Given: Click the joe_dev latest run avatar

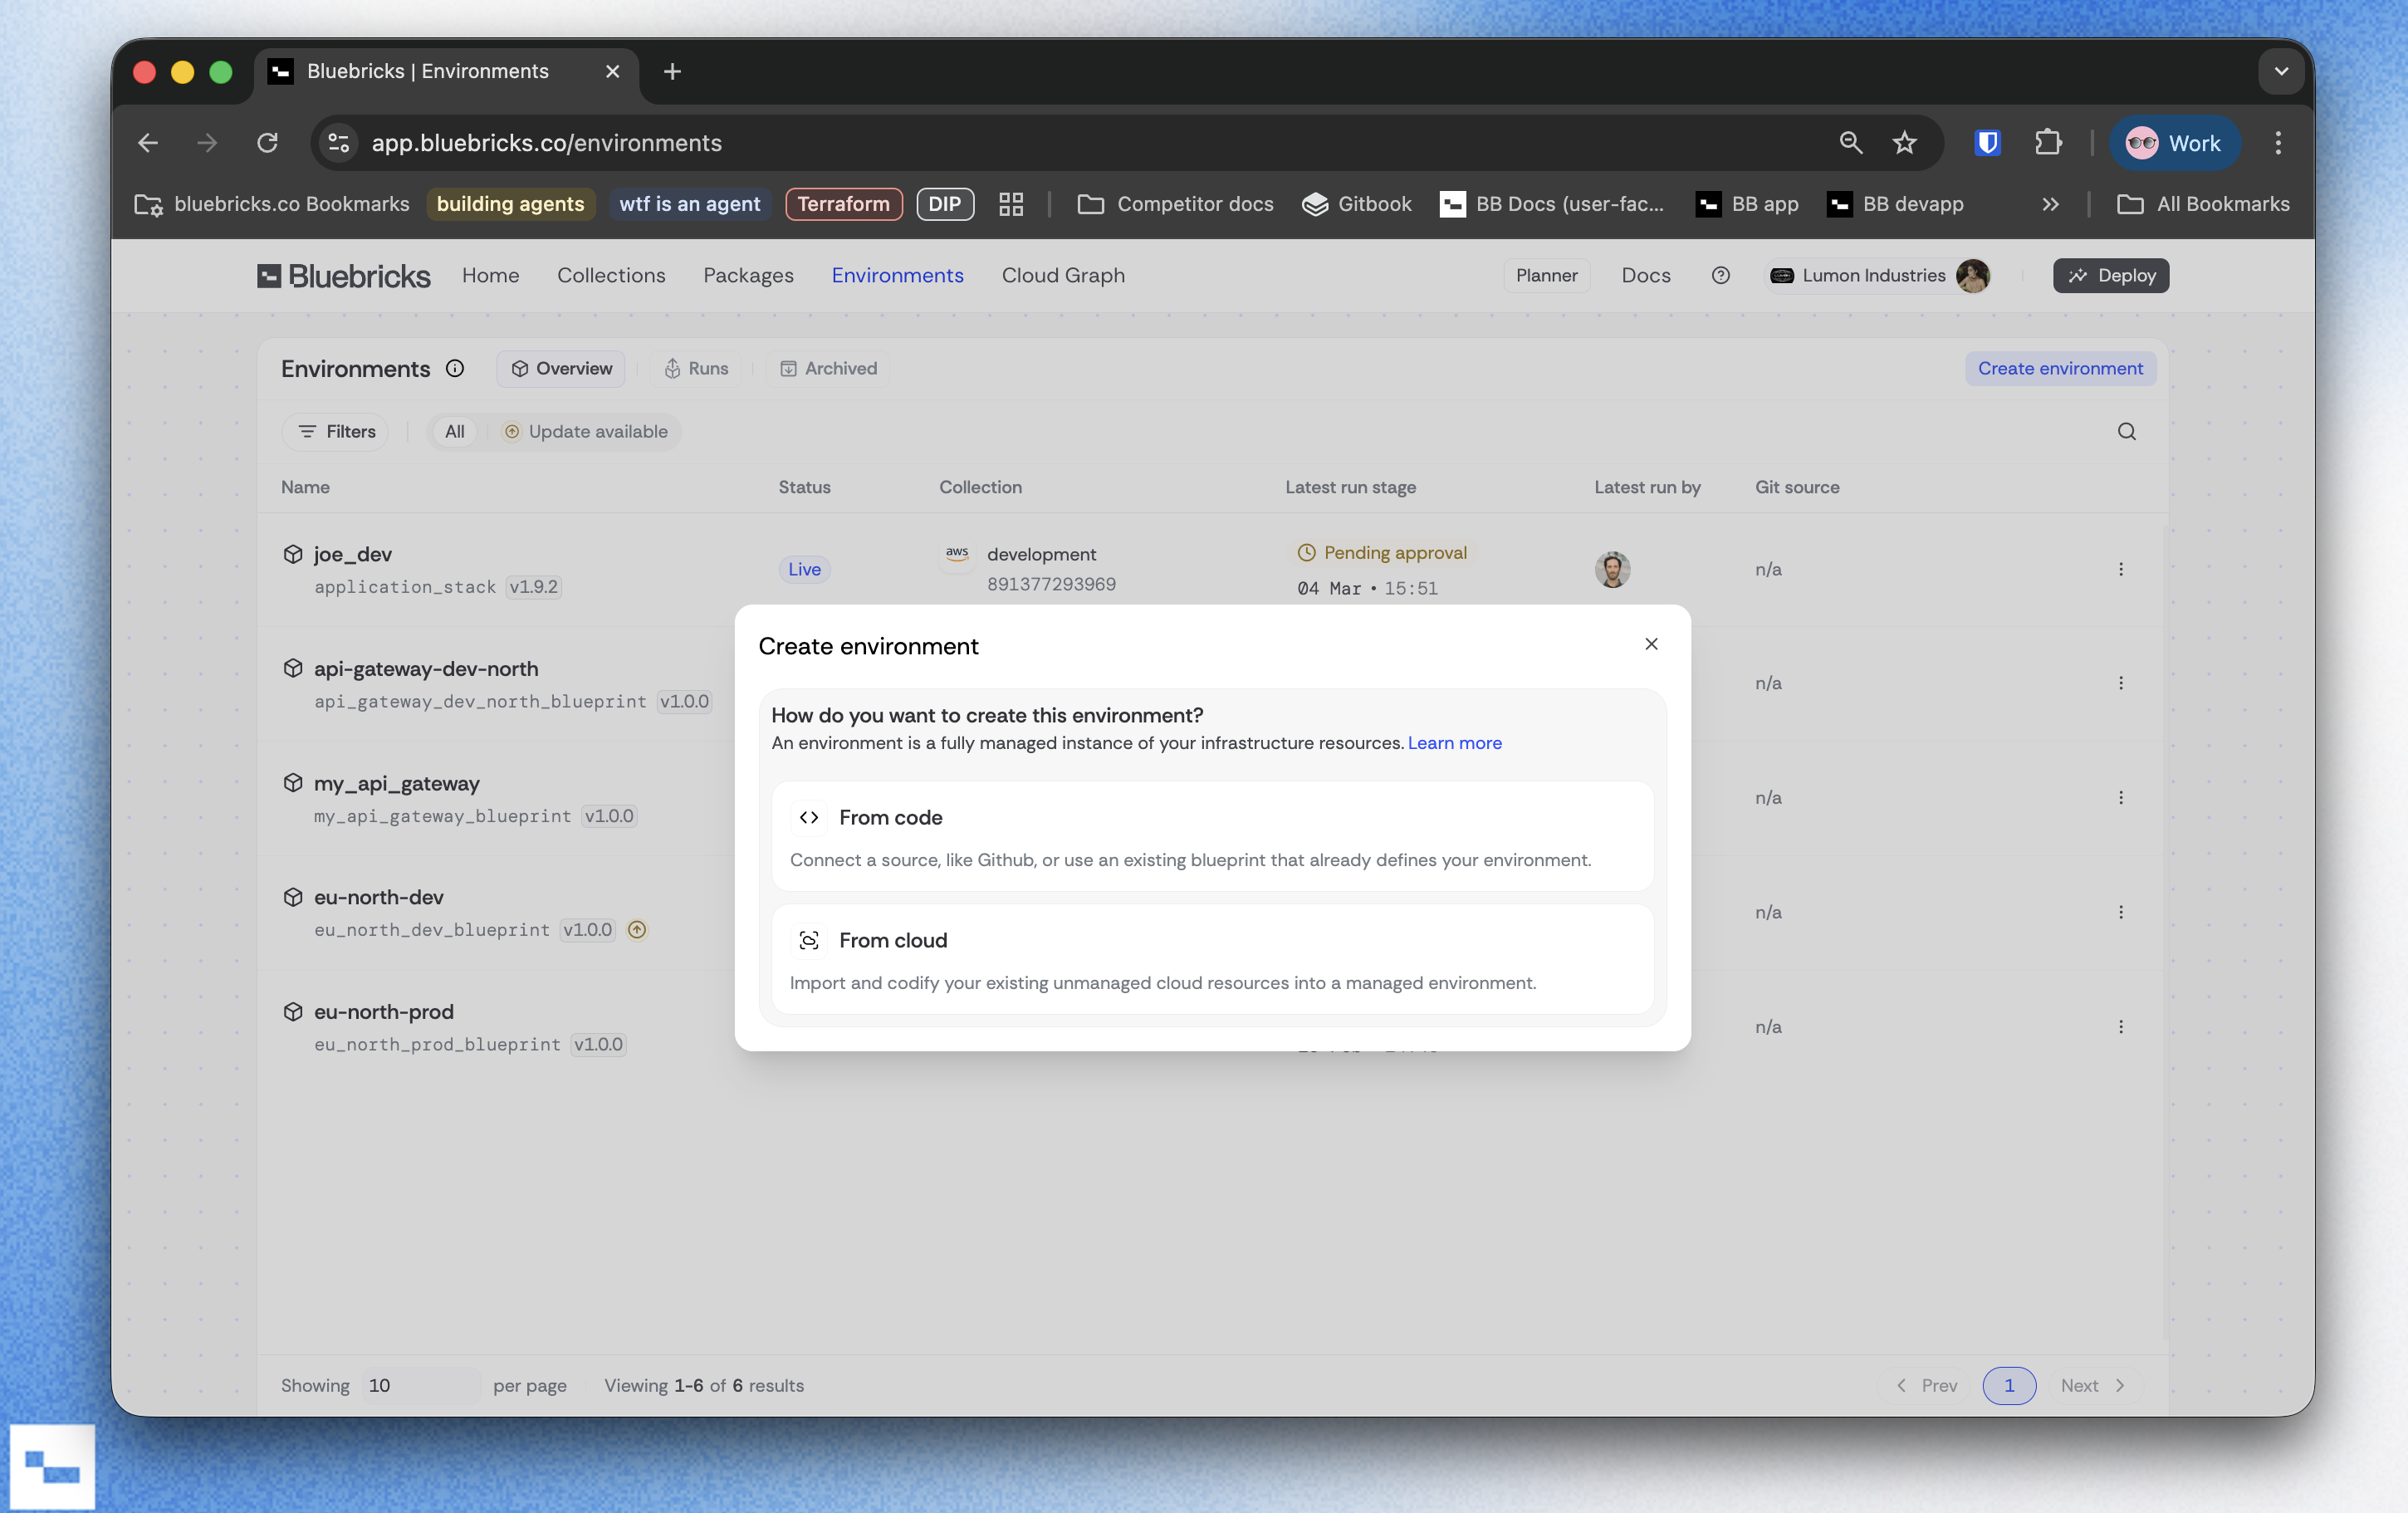Looking at the screenshot, I should pyautogui.click(x=1612, y=569).
